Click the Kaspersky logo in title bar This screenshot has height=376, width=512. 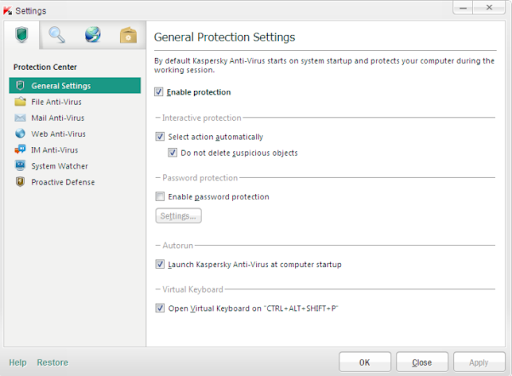[7, 11]
